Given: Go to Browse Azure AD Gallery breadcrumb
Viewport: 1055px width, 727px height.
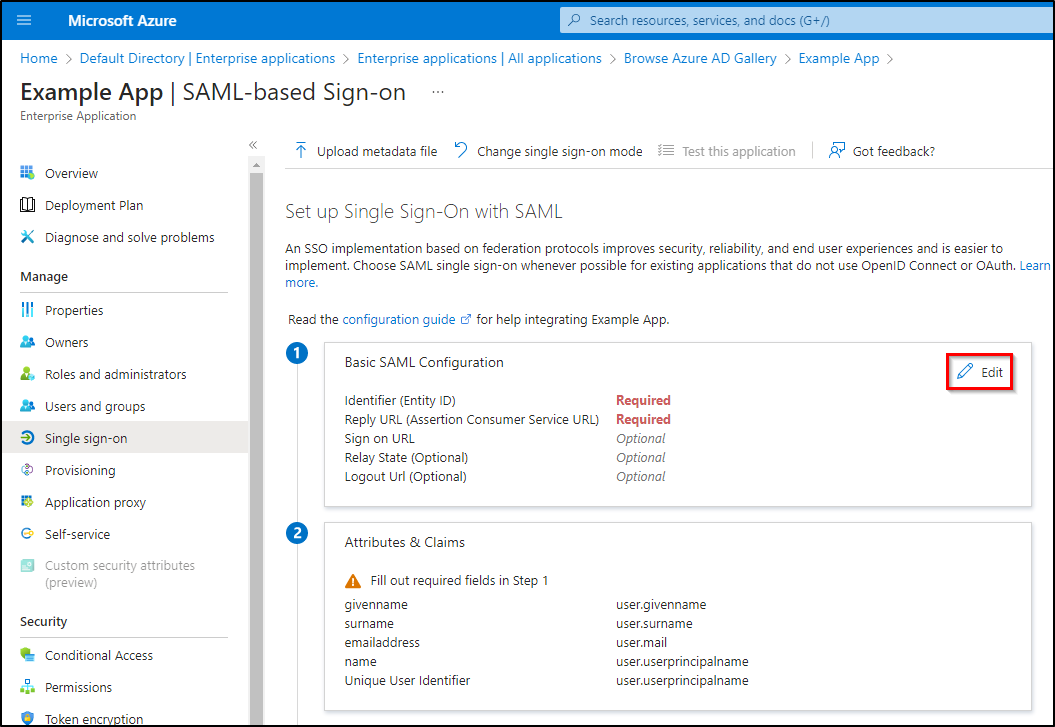Looking at the screenshot, I should (700, 58).
